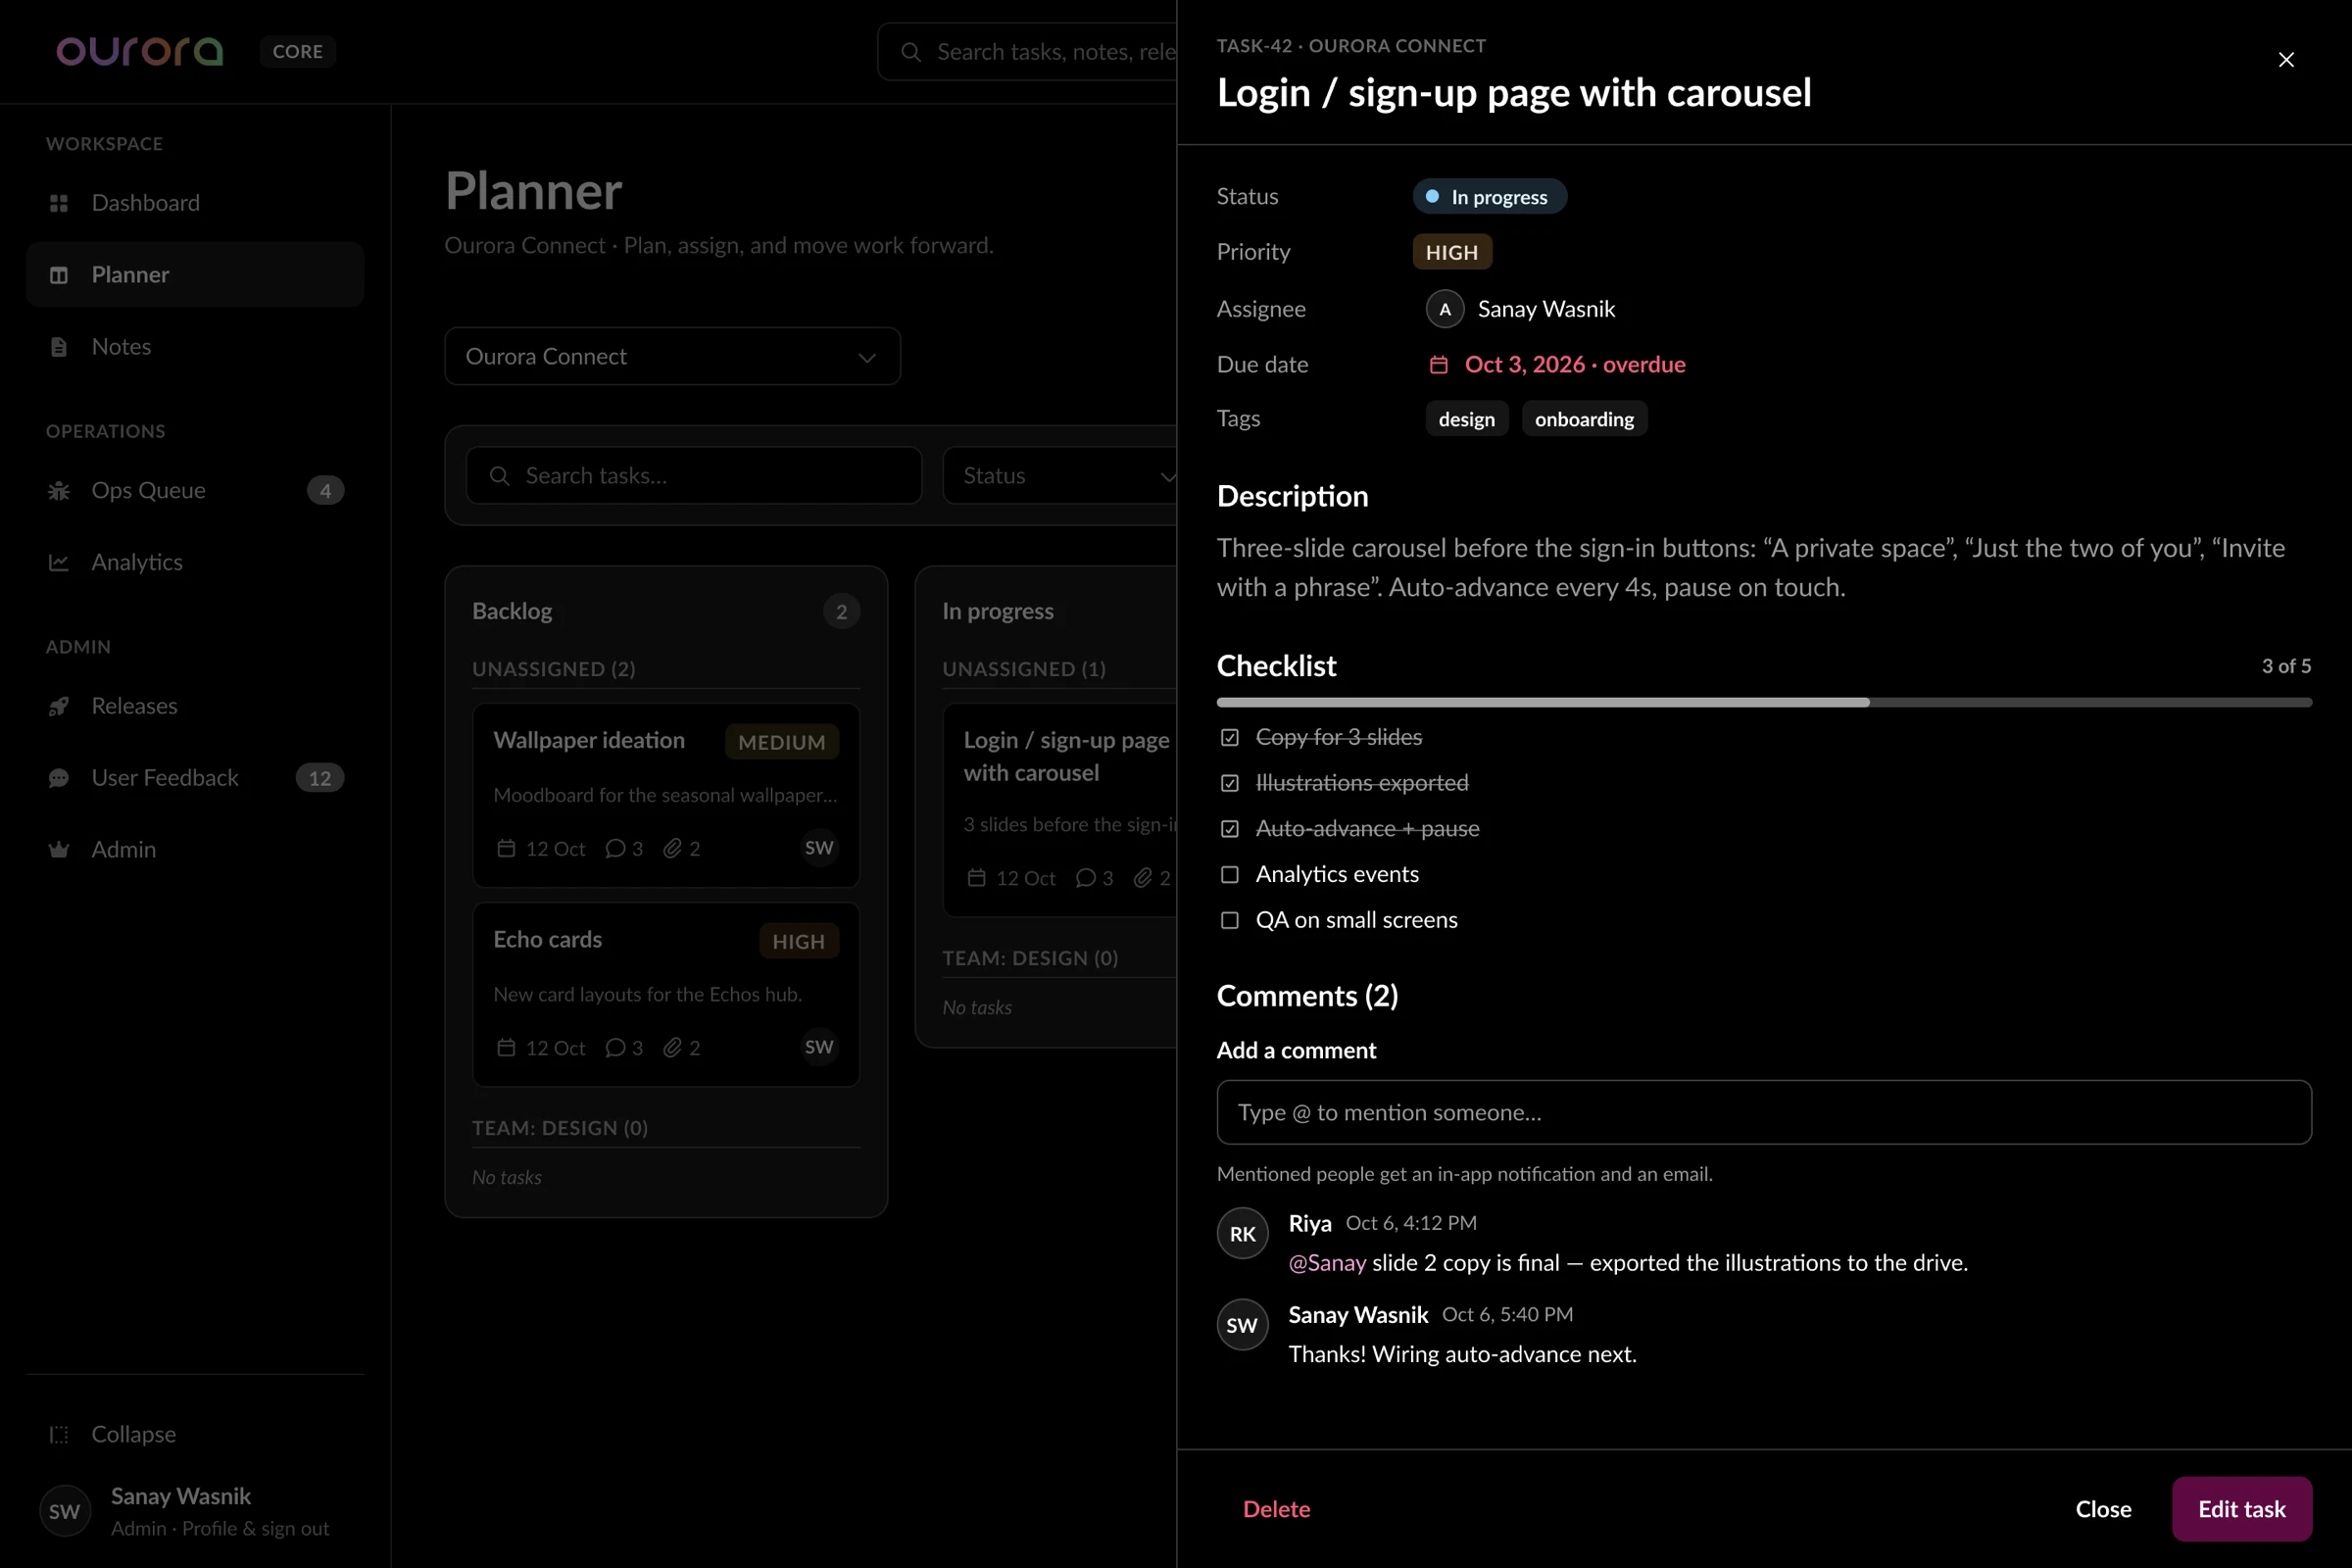Click attachment paperclip on Echo cards card
2352x1568 pixels.
673,1048
